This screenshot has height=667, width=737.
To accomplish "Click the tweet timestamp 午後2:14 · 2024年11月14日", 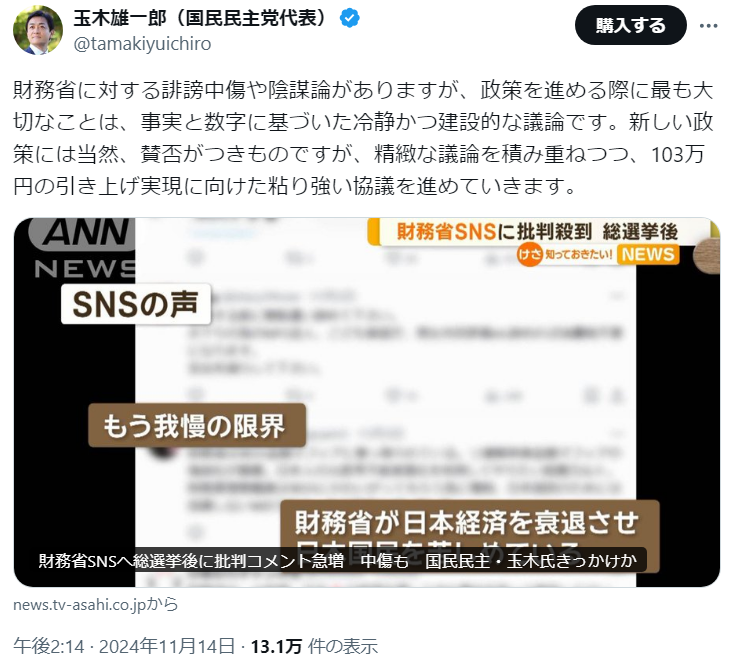I will [124, 646].
